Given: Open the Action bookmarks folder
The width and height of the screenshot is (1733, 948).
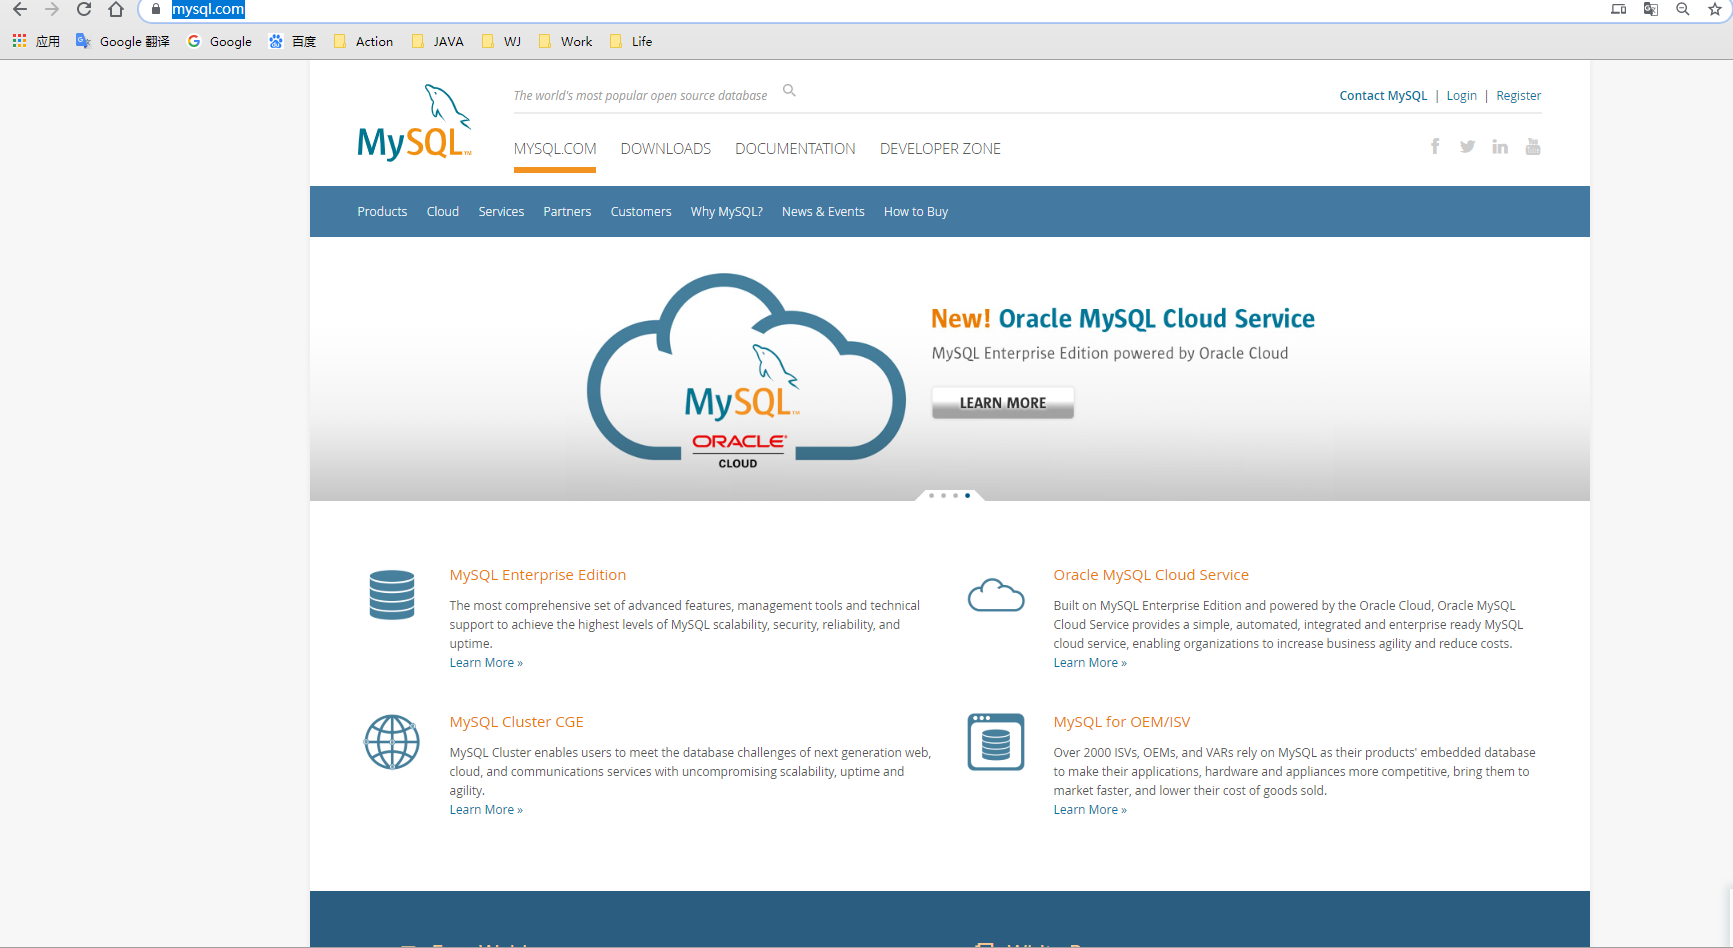Looking at the screenshot, I should (x=363, y=41).
